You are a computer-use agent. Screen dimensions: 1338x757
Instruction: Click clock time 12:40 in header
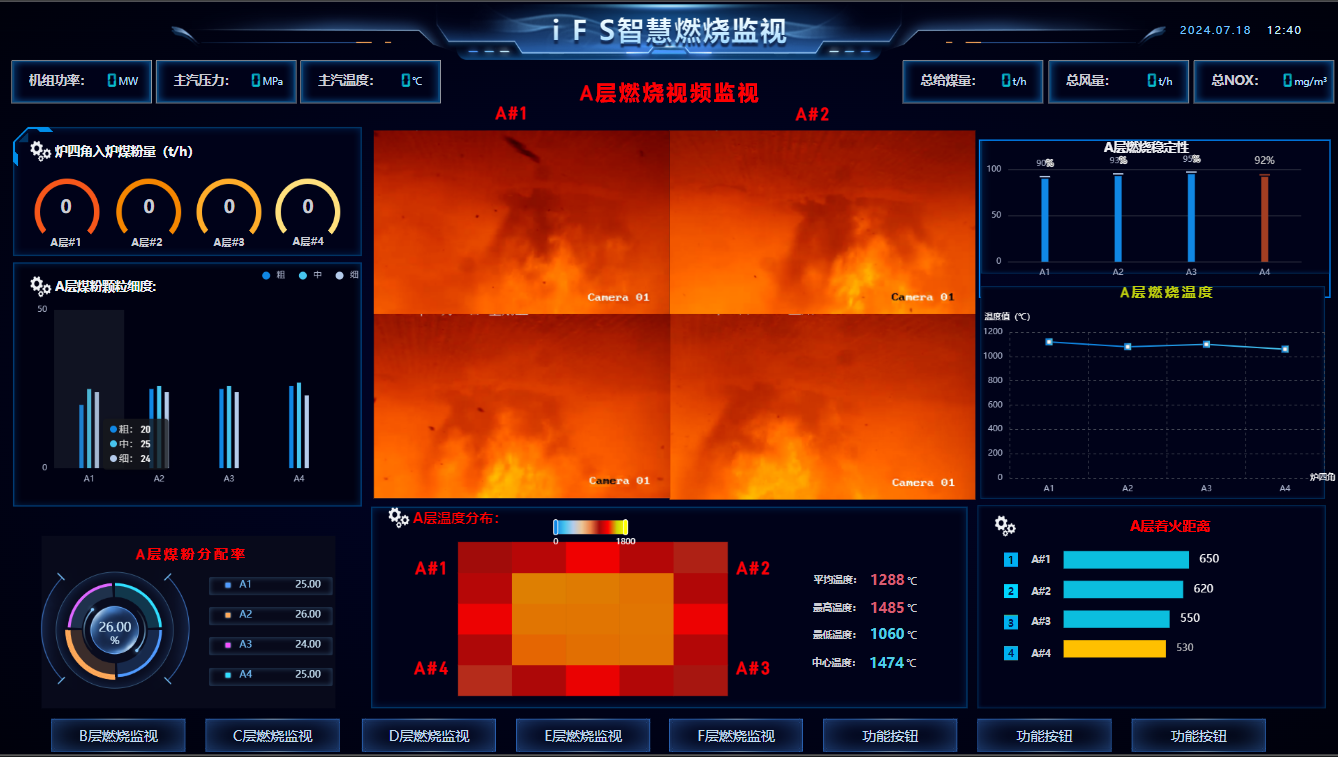tap(1284, 30)
